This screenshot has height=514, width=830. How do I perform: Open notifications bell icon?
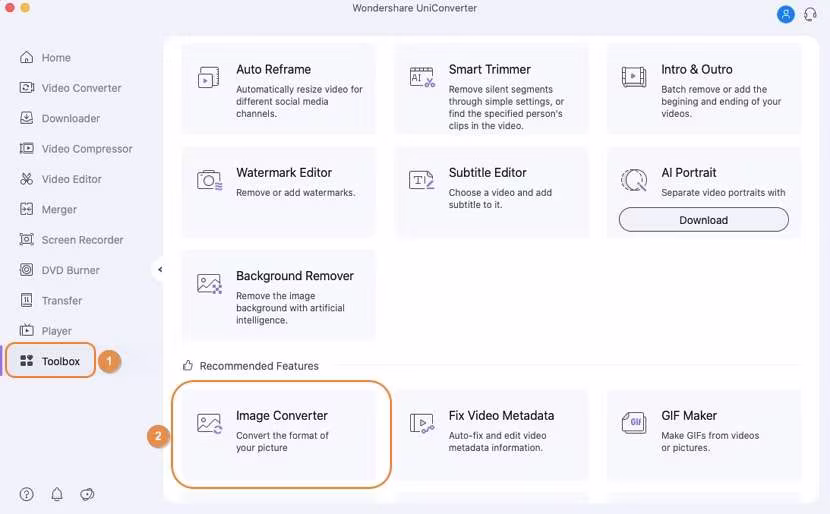(x=57, y=494)
